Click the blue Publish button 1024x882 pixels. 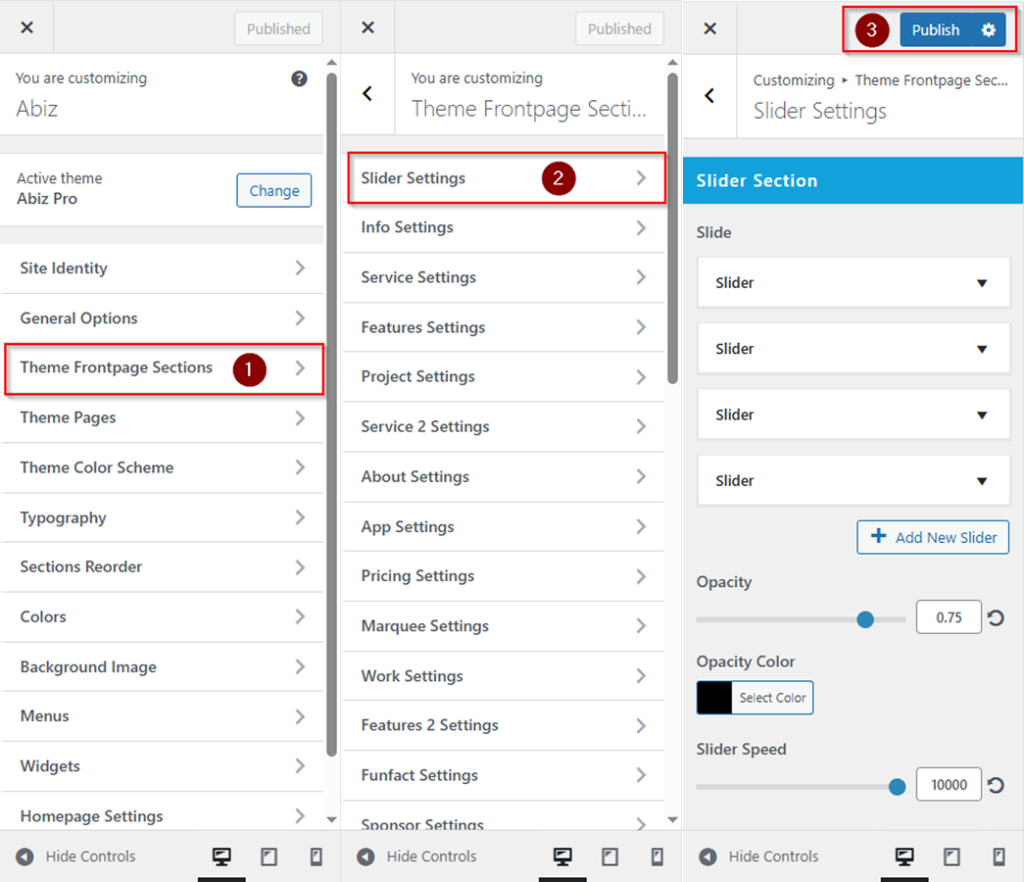click(x=935, y=30)
